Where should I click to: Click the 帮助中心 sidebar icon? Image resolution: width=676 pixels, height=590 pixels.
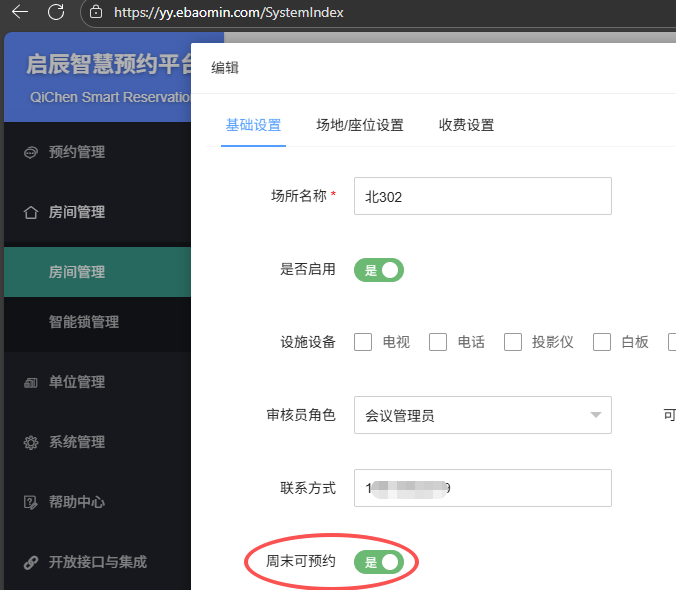tap(31, 502)
